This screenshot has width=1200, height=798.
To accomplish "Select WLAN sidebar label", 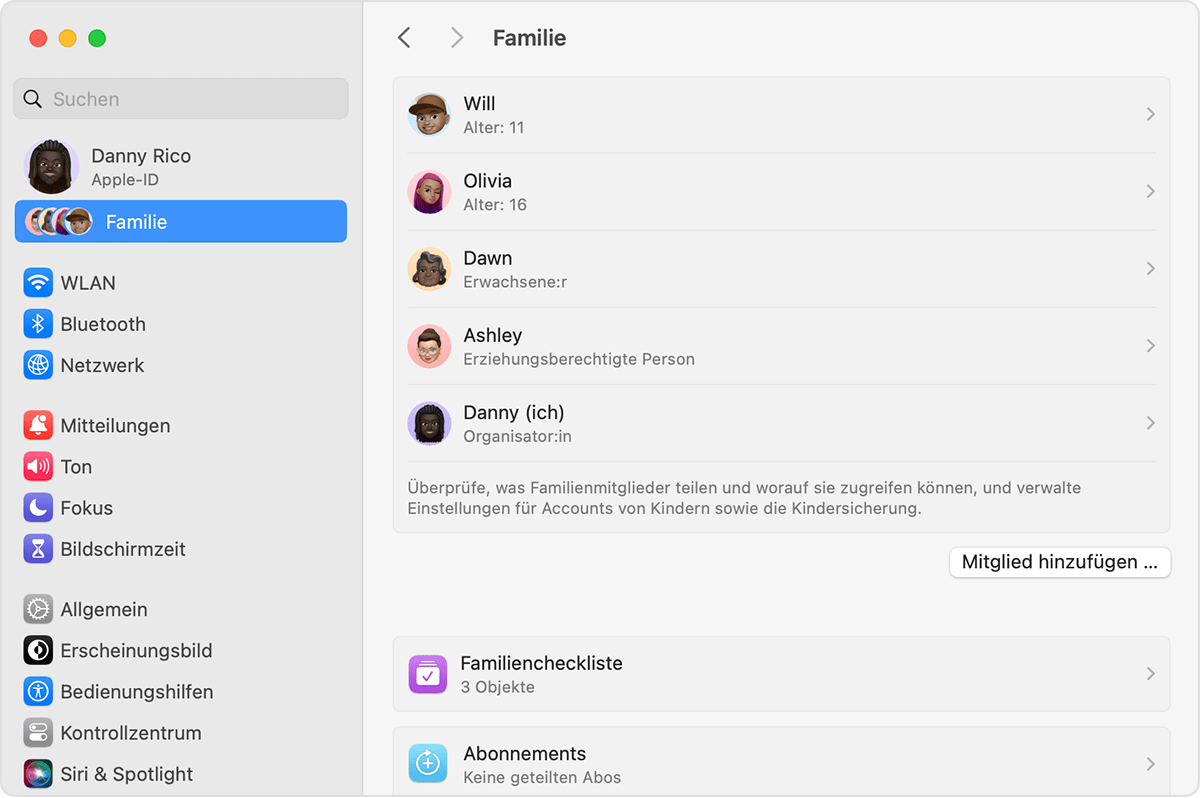I will [x=88, y=283].
